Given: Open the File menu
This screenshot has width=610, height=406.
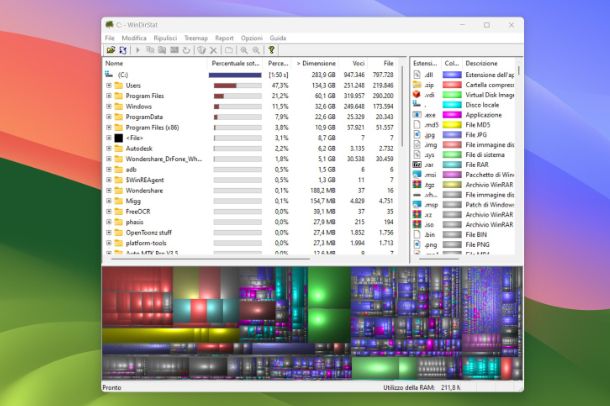Looking at the screenshot, I should (x=110, y=38).
